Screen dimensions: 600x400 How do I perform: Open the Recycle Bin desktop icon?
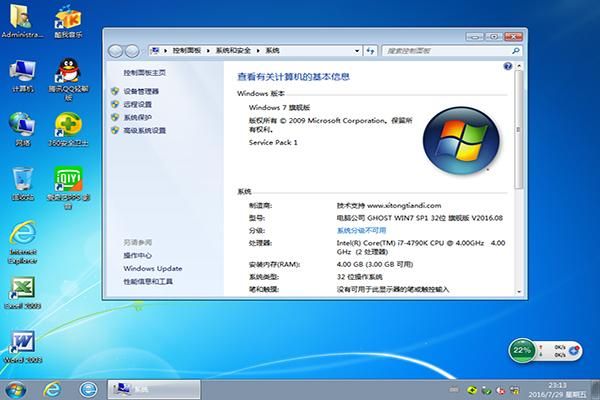pos(23,184)
